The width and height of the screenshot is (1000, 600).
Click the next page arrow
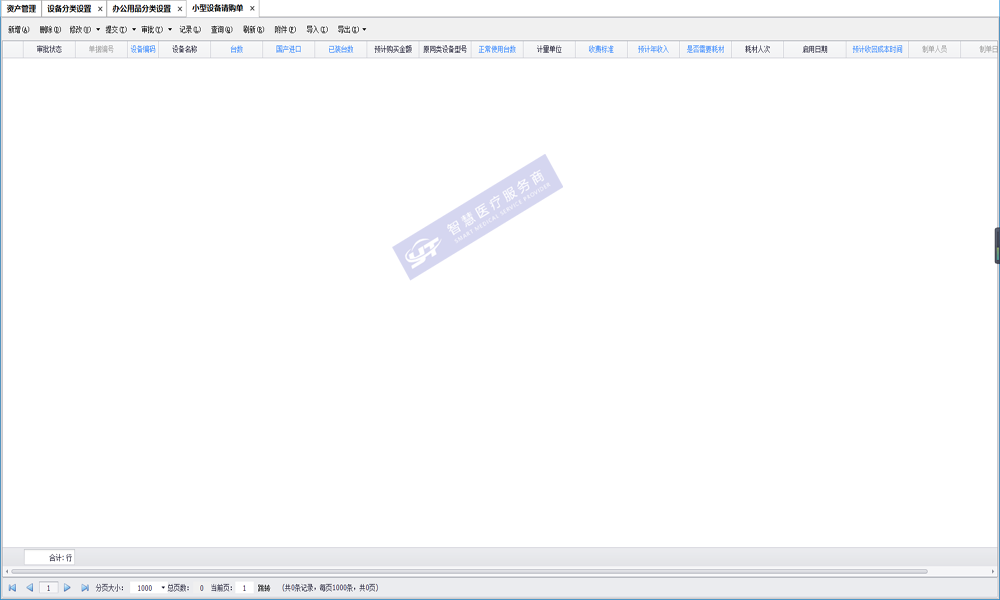click(68, 588)
